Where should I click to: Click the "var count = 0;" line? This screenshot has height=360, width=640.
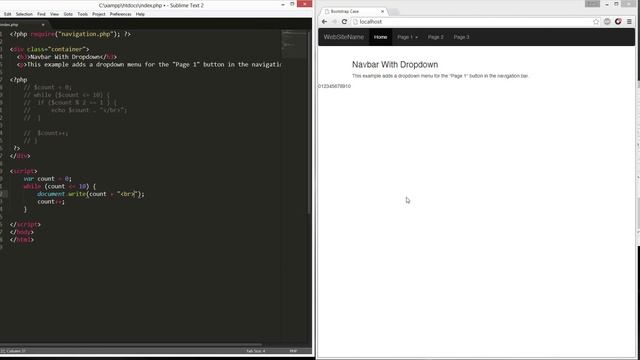tap(47, 179)
